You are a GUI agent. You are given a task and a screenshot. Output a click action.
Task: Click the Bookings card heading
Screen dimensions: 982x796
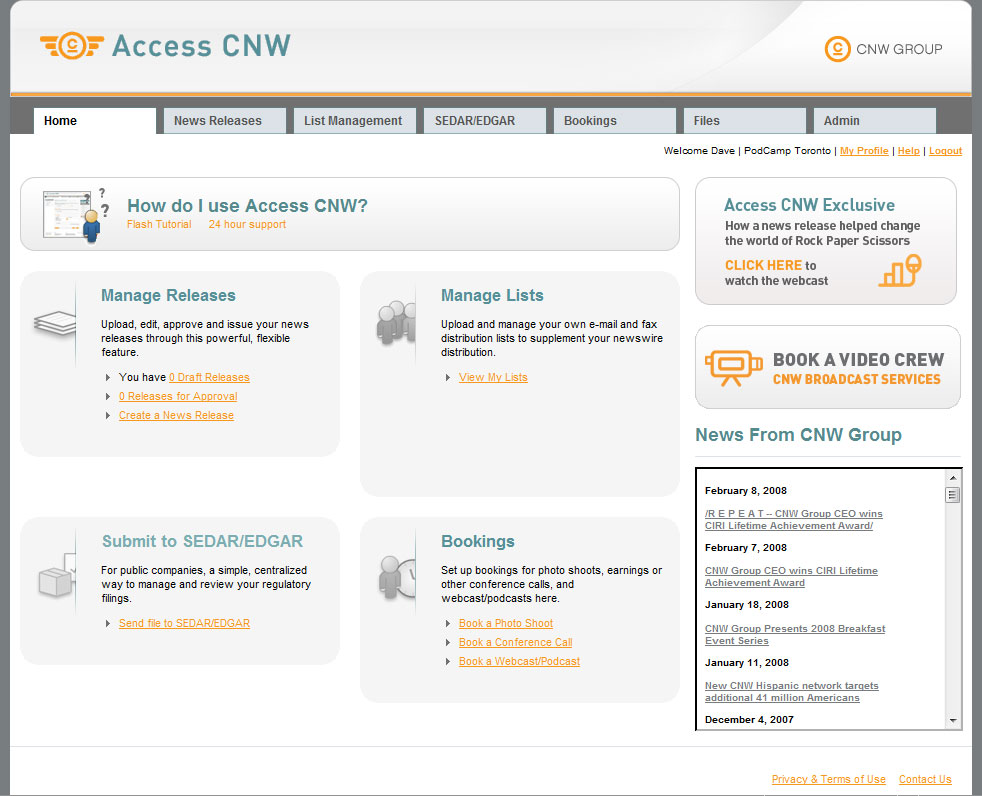point(478,541)
